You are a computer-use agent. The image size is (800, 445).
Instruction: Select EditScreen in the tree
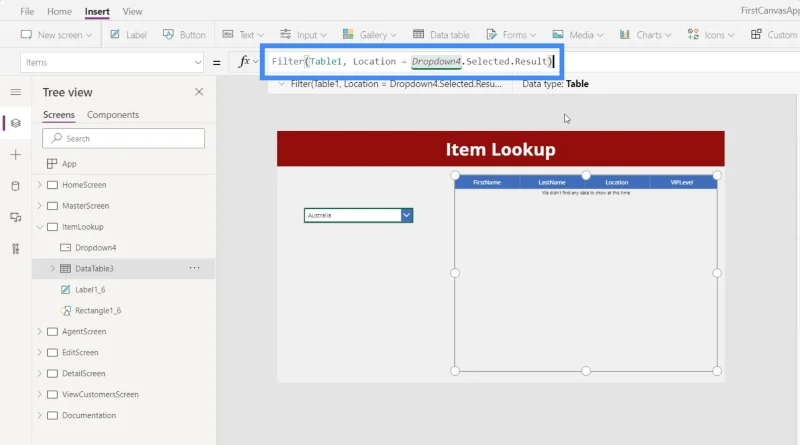tap(80, 352)
